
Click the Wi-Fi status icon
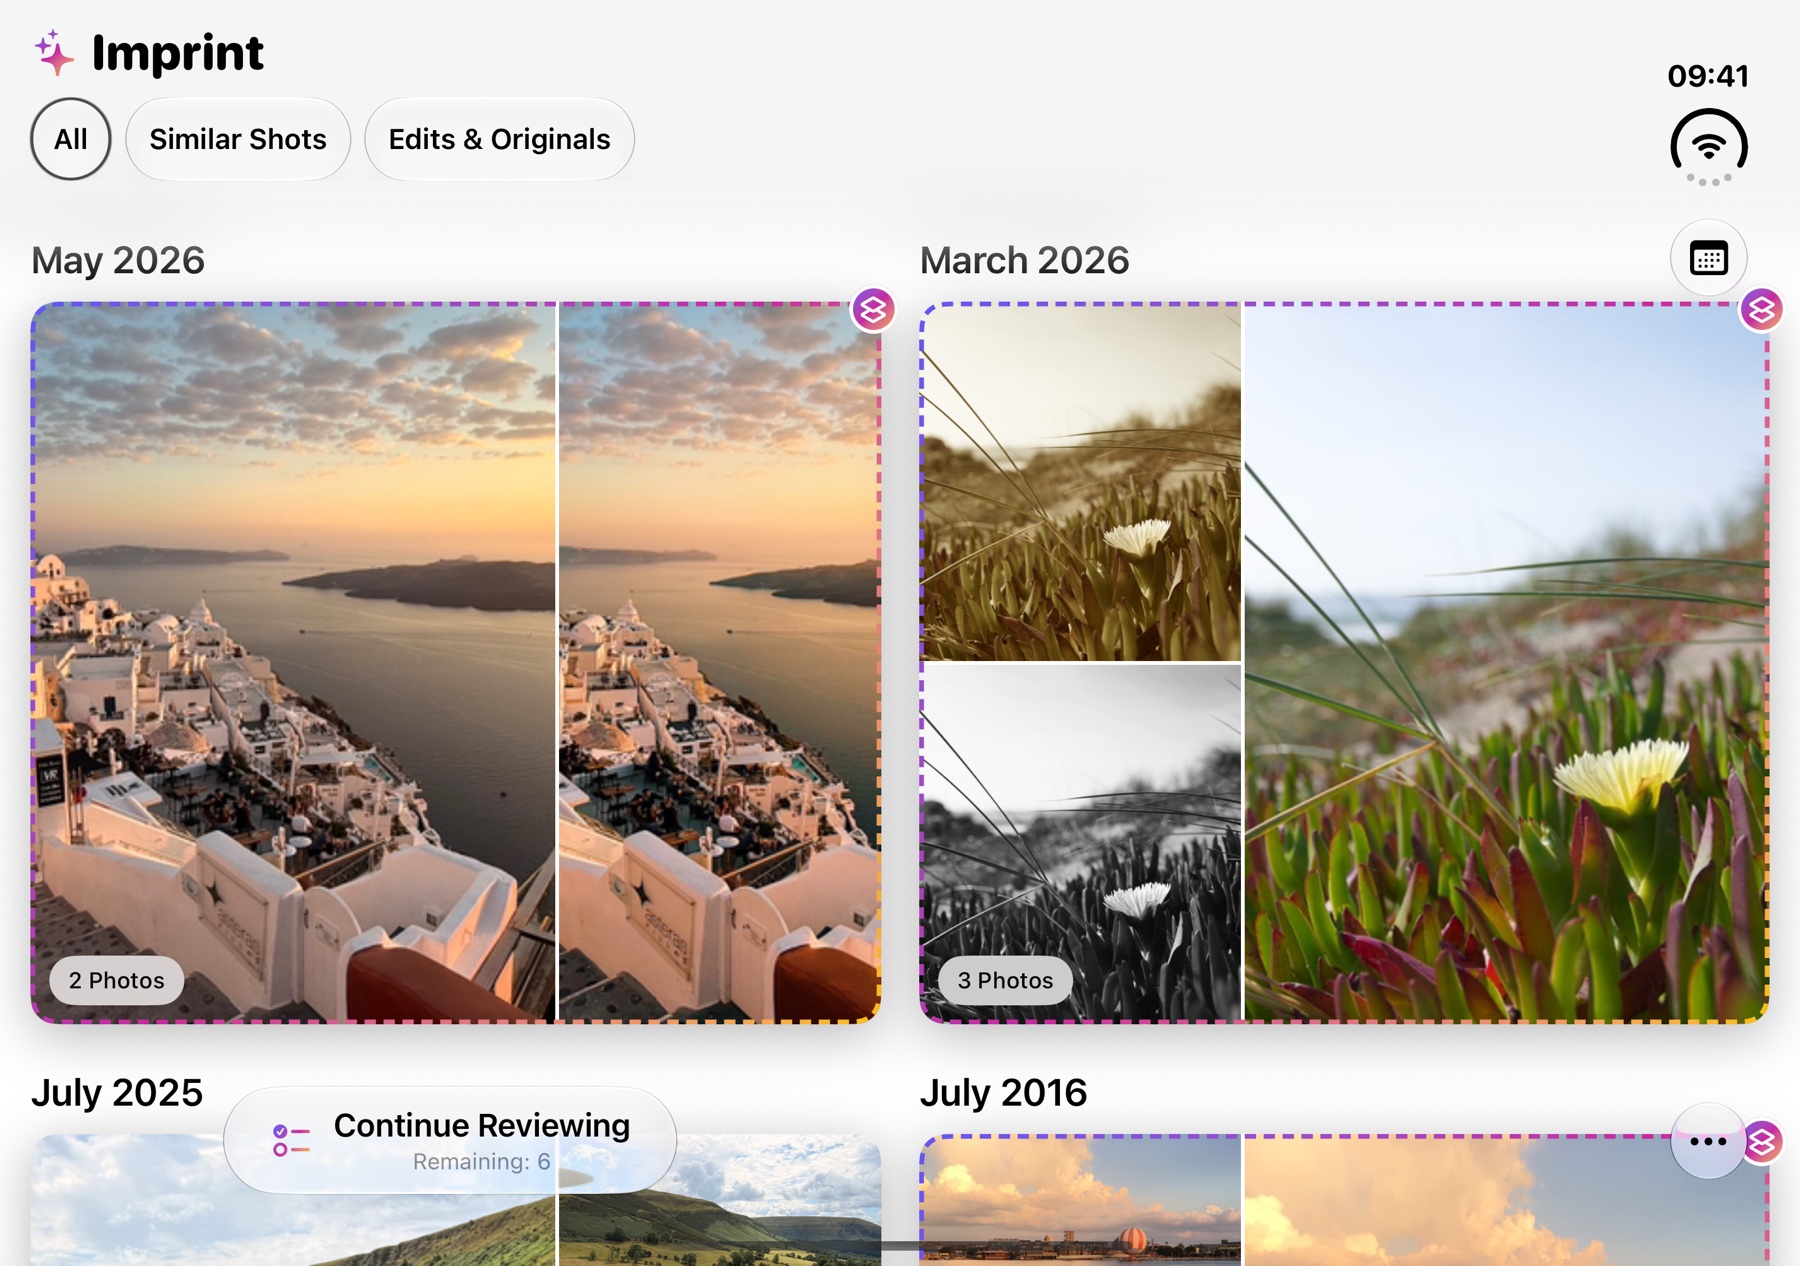[x=1709, y=148]
